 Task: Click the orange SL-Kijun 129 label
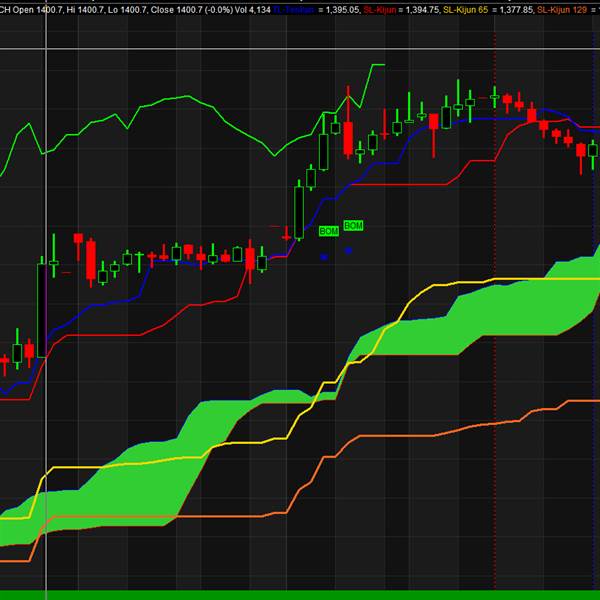(562, 10)
